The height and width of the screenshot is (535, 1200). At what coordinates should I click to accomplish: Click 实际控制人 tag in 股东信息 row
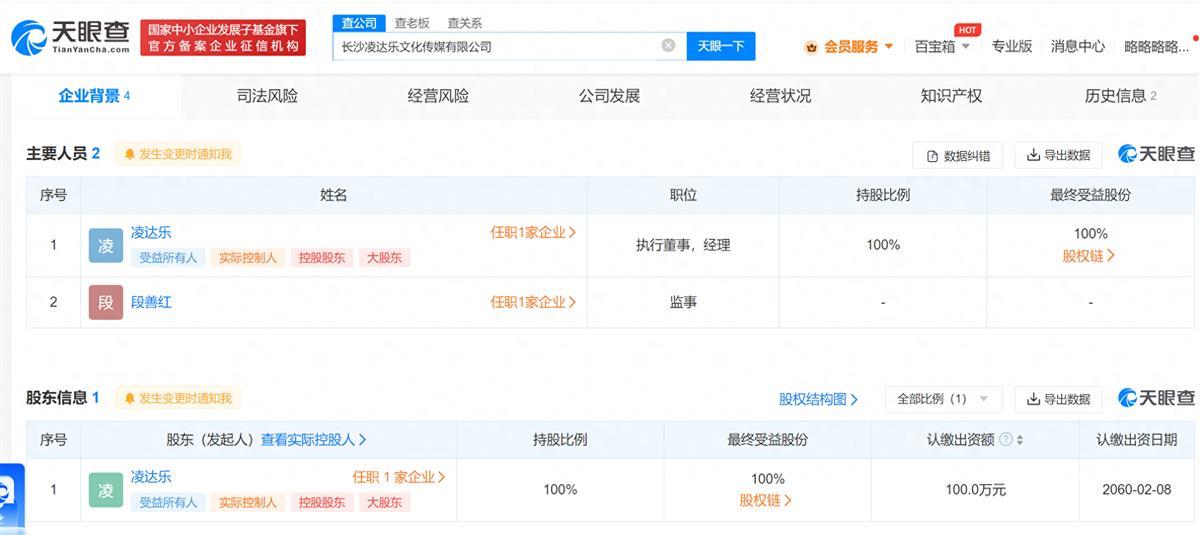[x=248, y=503]
